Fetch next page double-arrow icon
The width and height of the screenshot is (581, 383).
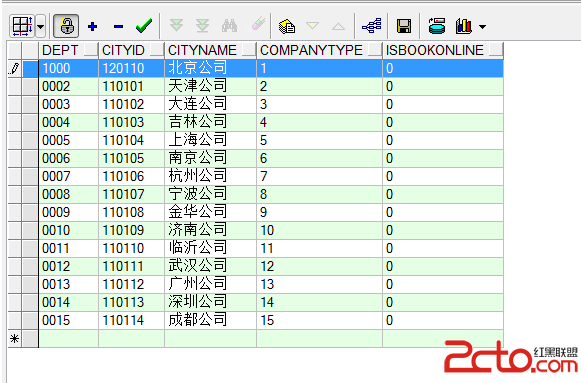tap(176, 25)
